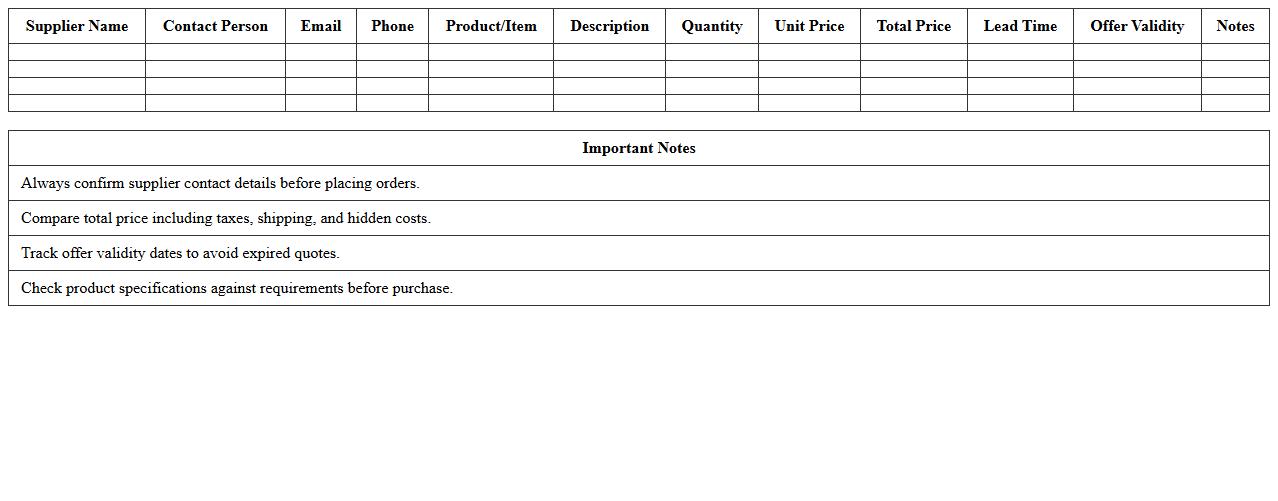Click the first empty cell under Supplier Name
This screenshot has width=1278, height=501.
click(77, 52)
